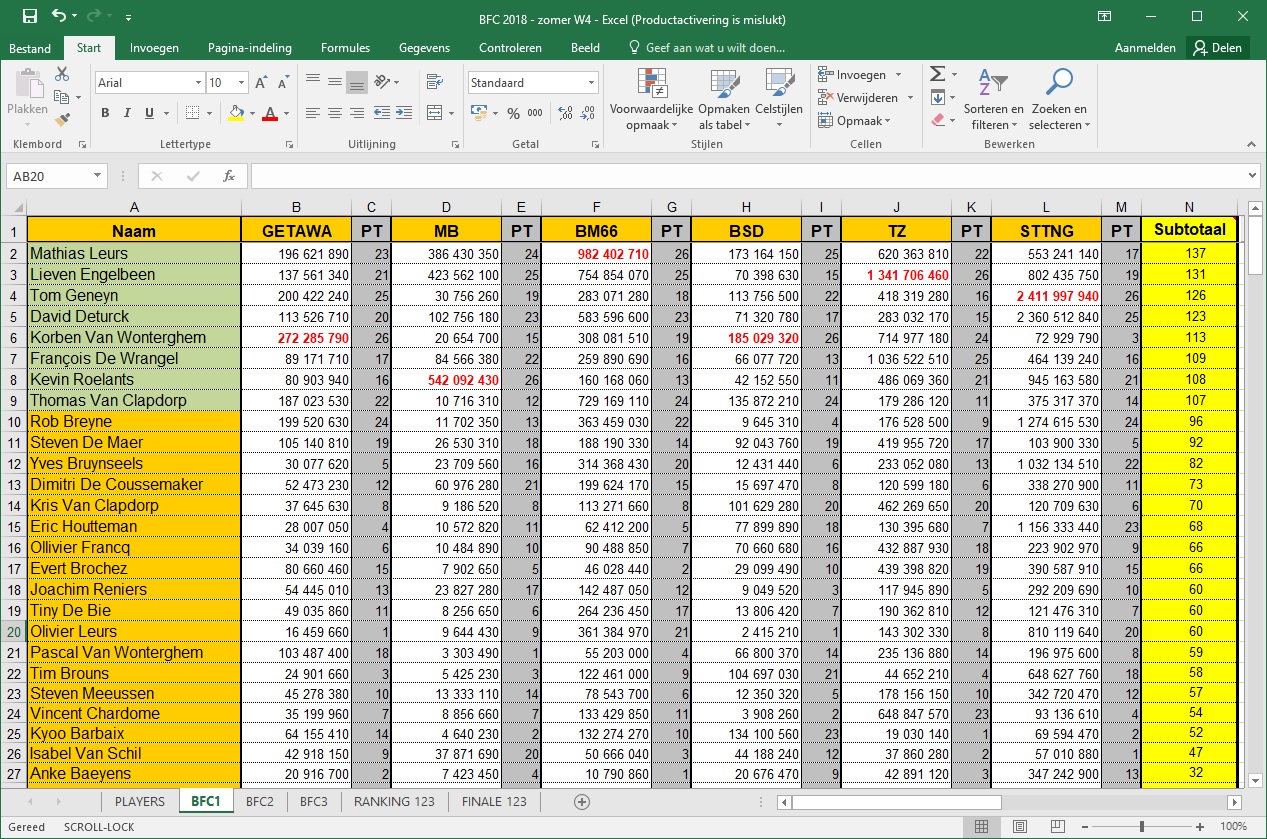Viewport: 1267px width, 839px height.
Task: Click the AutoSum sigma icon
Action: coord(937,74)
